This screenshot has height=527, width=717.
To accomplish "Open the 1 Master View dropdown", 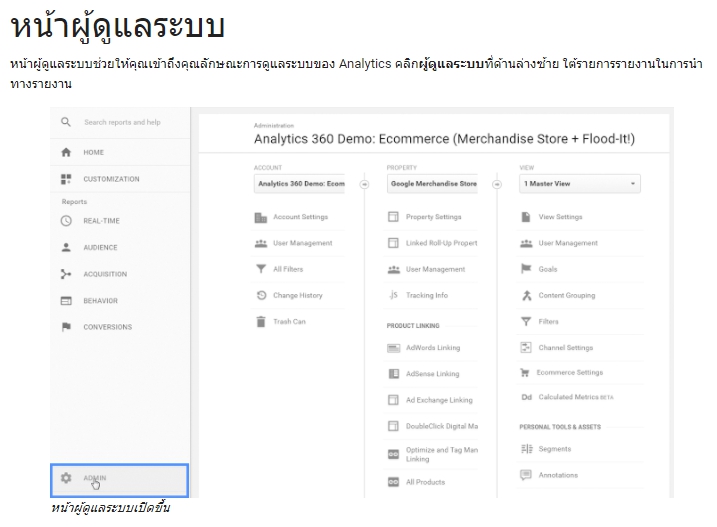I will point(580,184).
